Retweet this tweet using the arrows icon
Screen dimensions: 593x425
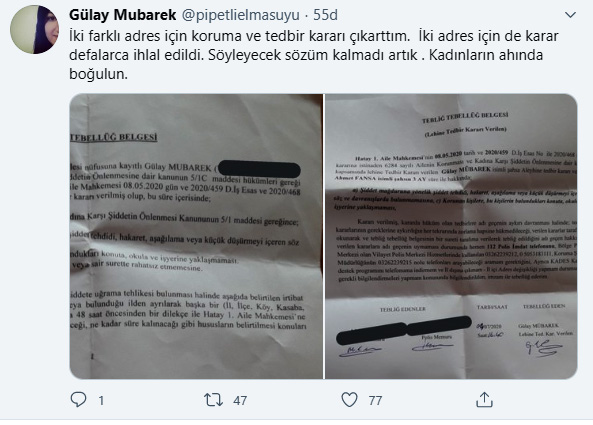click(x=213, y=400)
